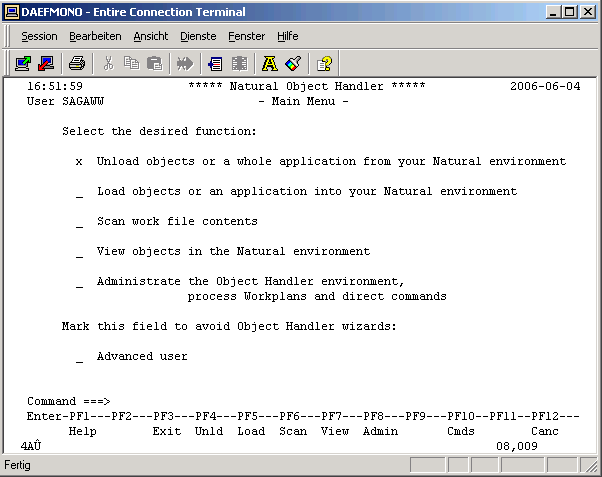602x477 pixels.
Task: Click the window resize grip in status bar
Action: click(589, 465)
